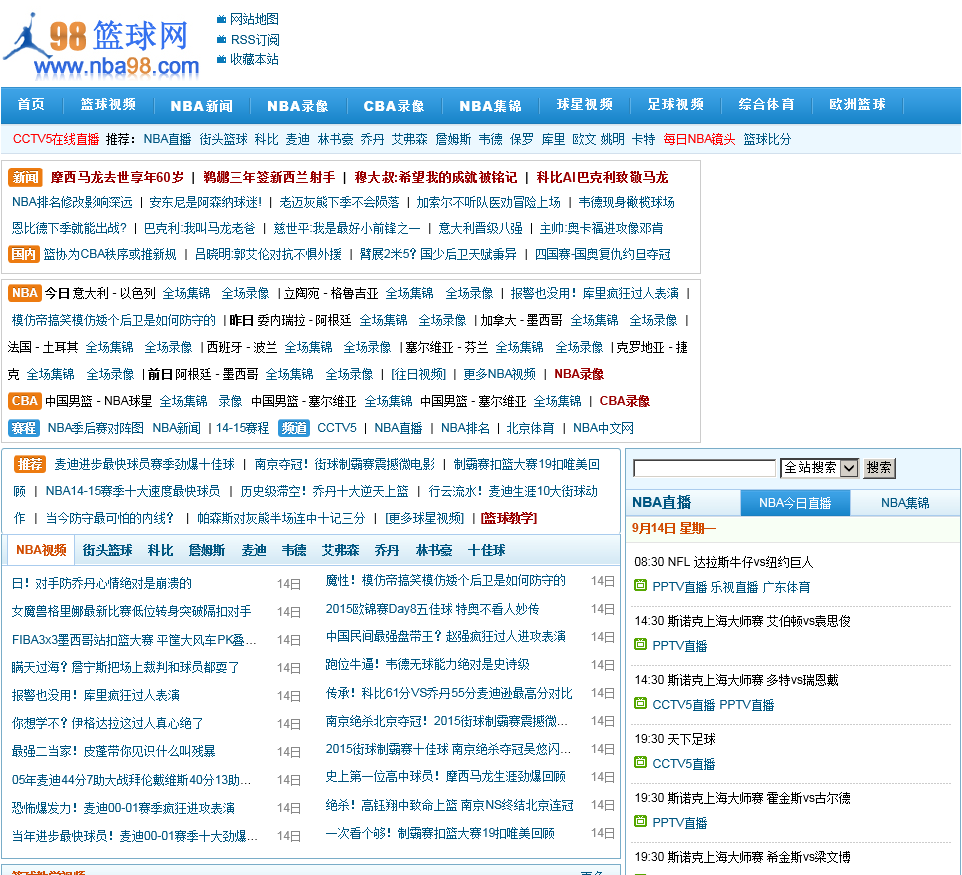Open the NBA中文网 link

click(603, 428)
